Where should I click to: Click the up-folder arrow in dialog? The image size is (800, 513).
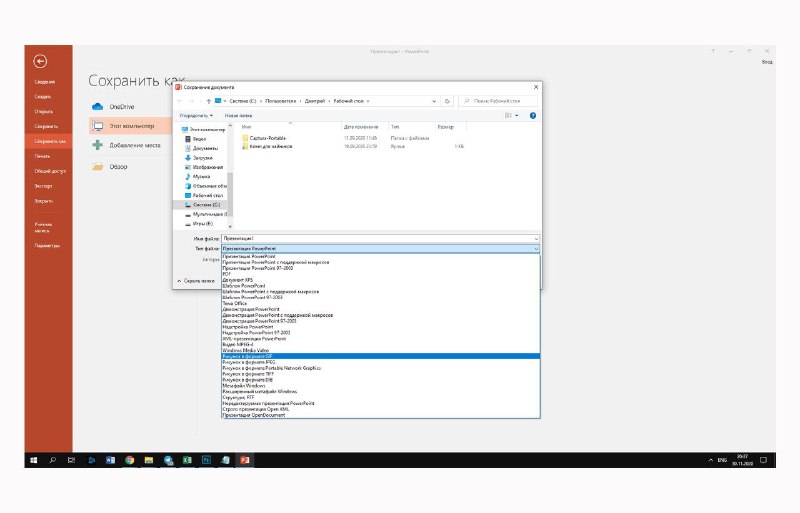click(x=208, y=101)
